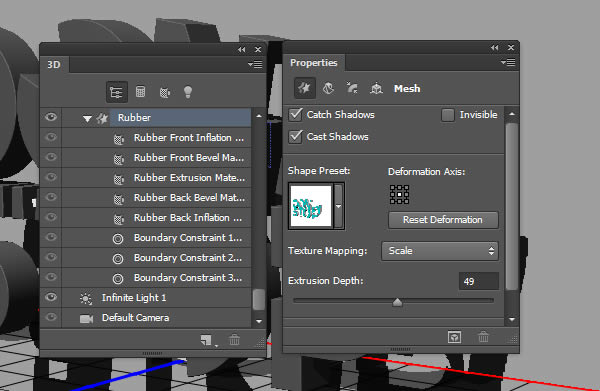Select Default Camera row
Viewport: 600px width, 391px height.
point(146,318)
